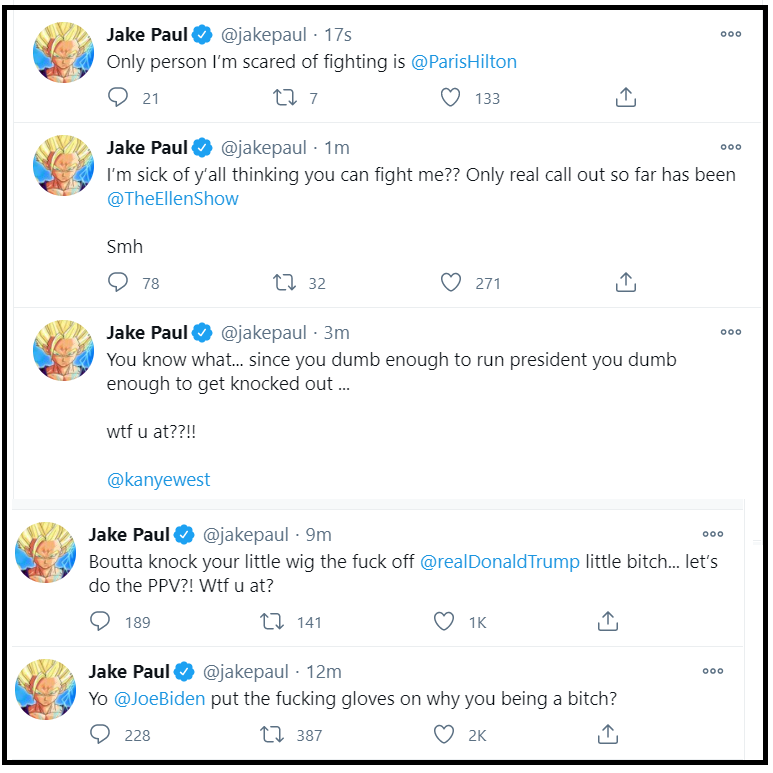Open more options on the kanyewest tweet
Viewport: 773px width, 773px height.
(731, 332)
